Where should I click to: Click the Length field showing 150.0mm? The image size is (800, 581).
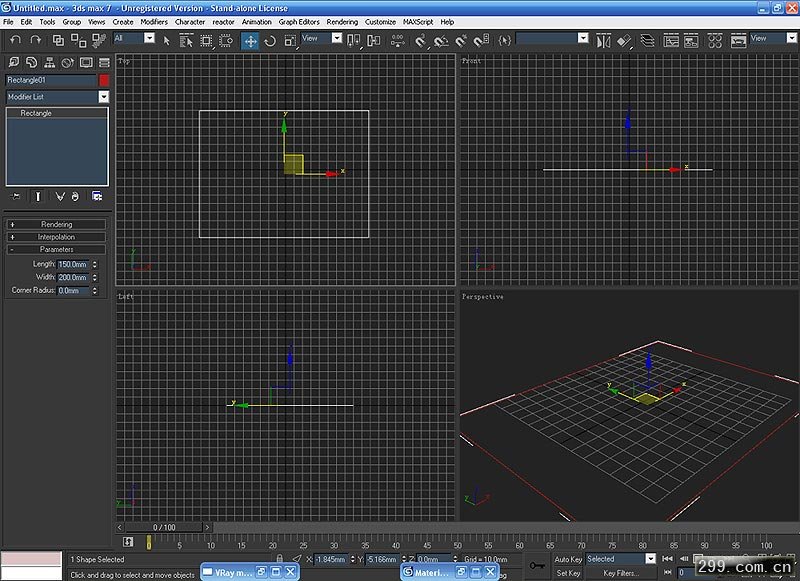tap(73, 264)
